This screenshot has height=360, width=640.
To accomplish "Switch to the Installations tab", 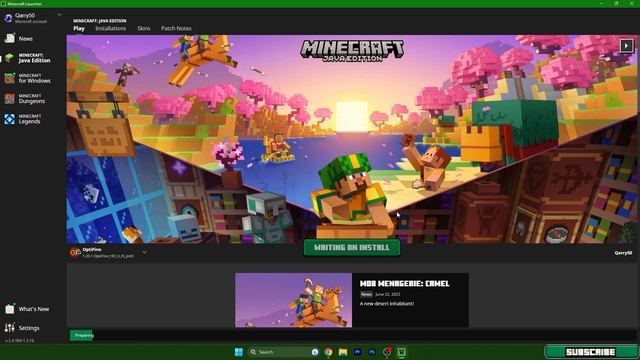I will point(111,29).
